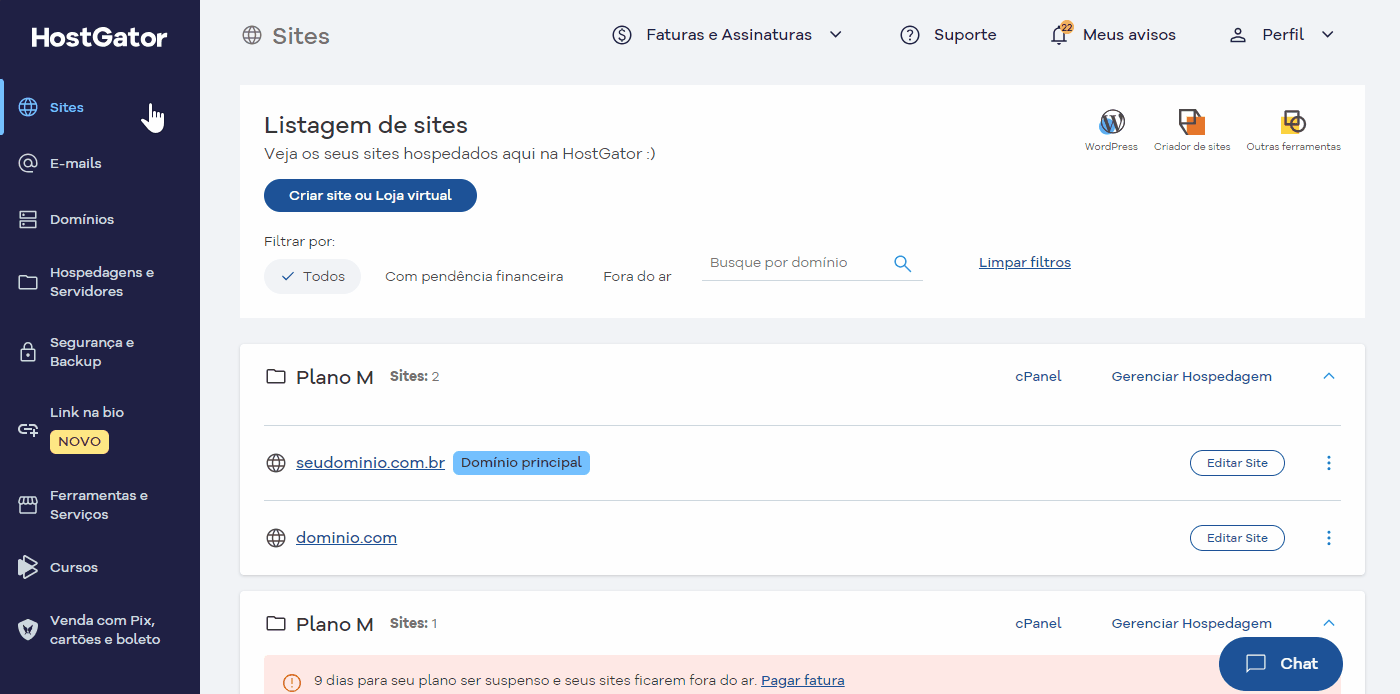Click folder icon of second Plano M
Image resolution: width=1400 pixels, height=694 pixels.
(x=275, y=624)
